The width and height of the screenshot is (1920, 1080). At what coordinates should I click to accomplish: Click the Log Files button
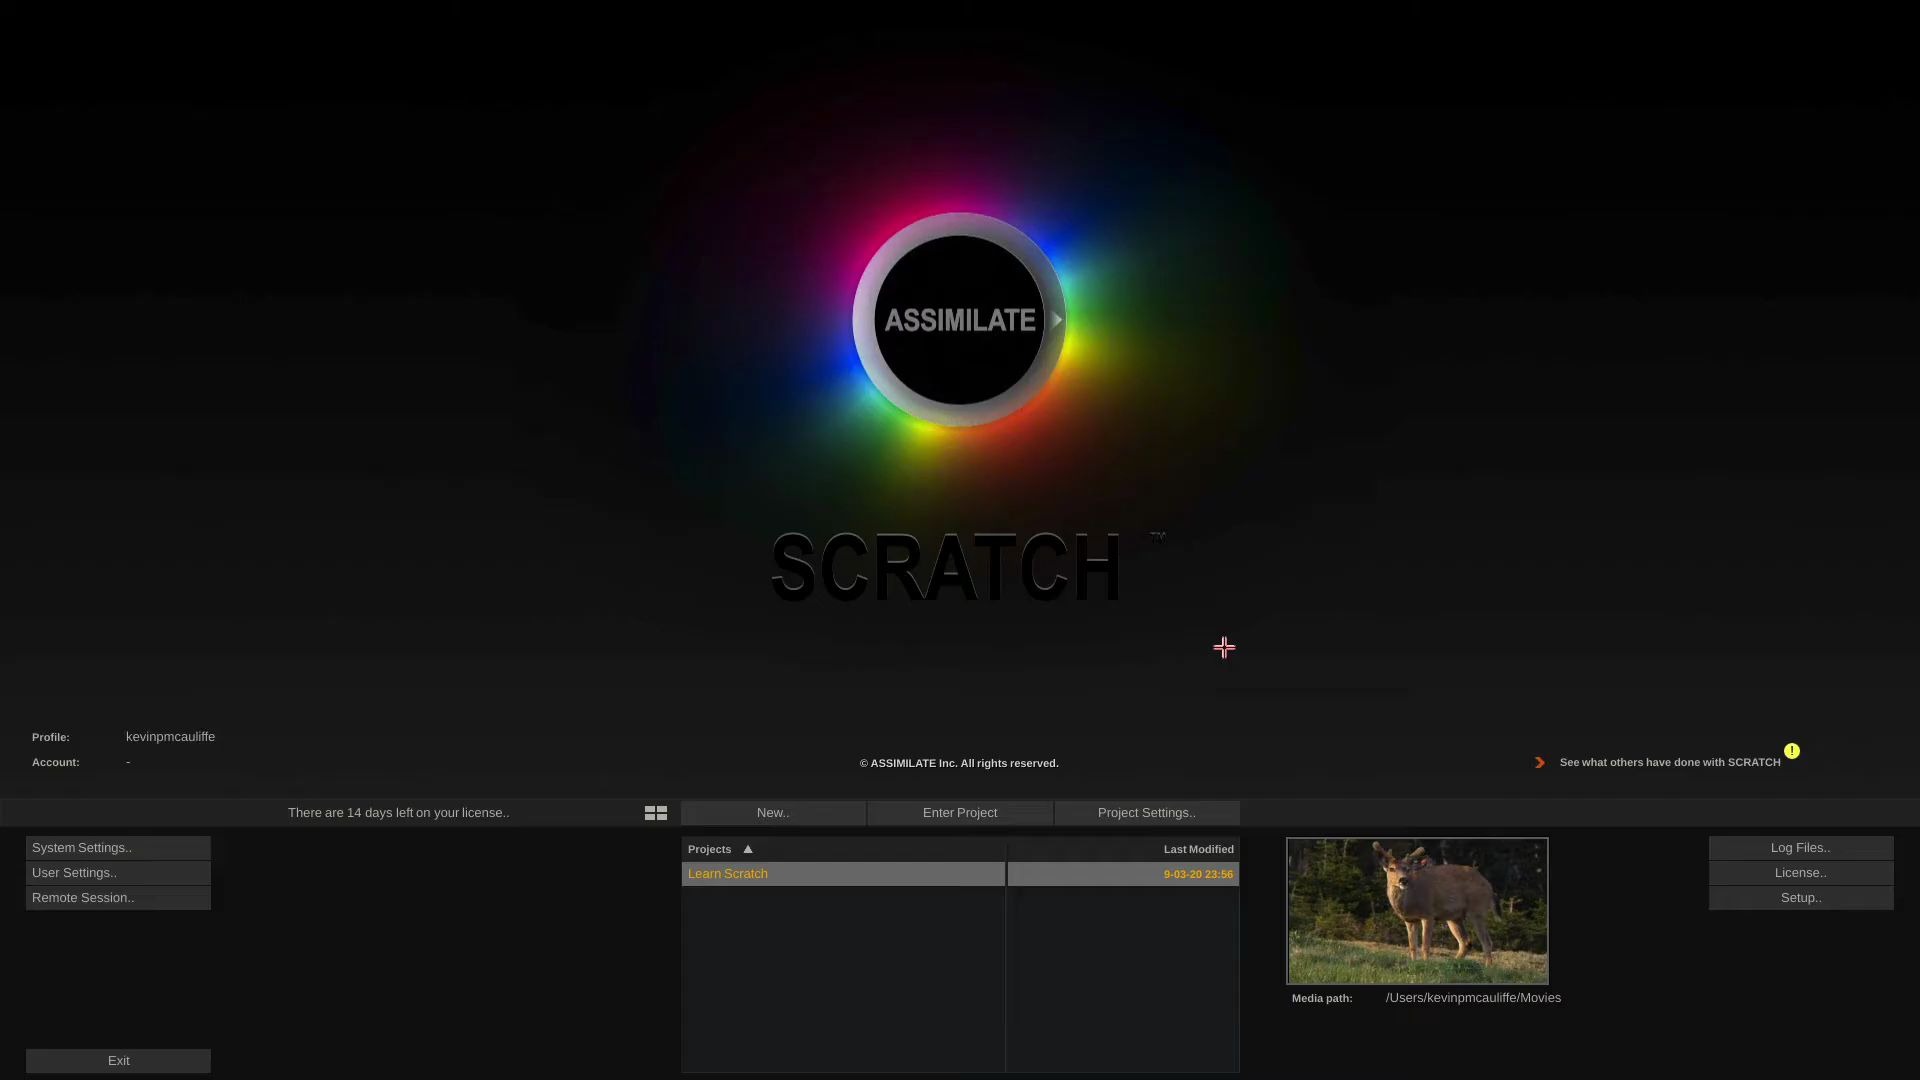1800,847
